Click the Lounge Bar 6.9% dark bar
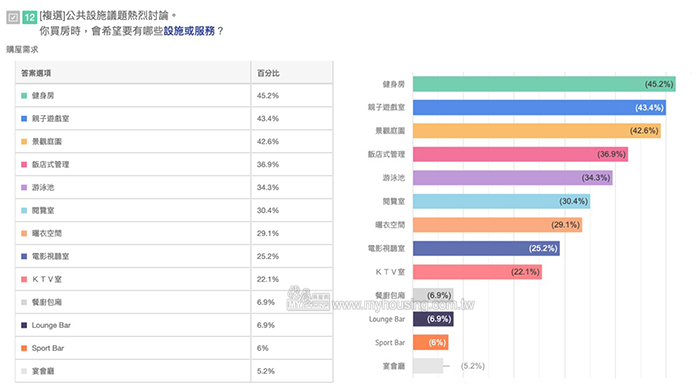The image size is (700, 392). [433, 319]
